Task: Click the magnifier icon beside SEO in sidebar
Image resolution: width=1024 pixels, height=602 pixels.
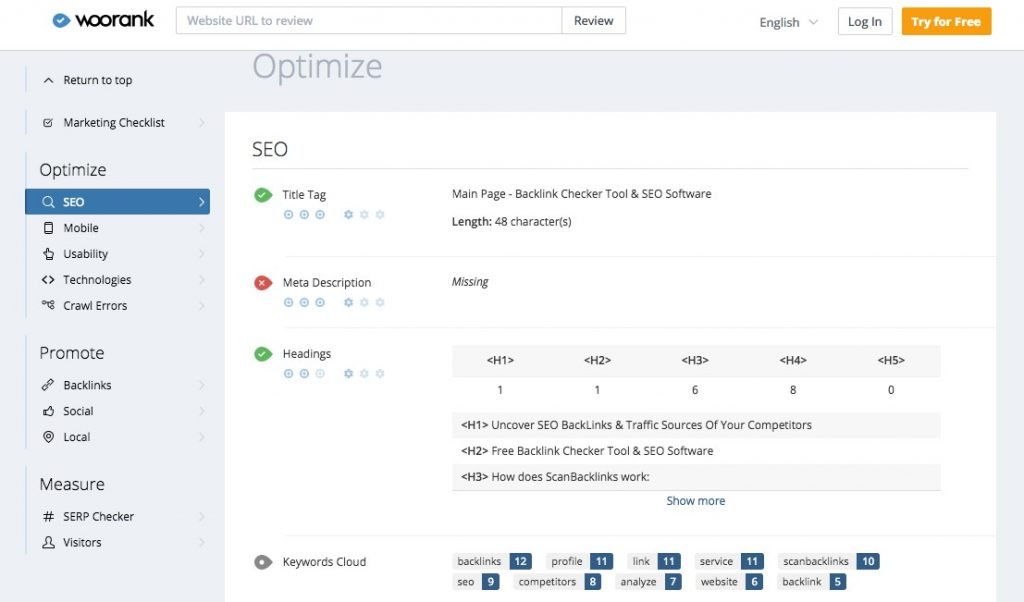Action: (x=48, y=202)
